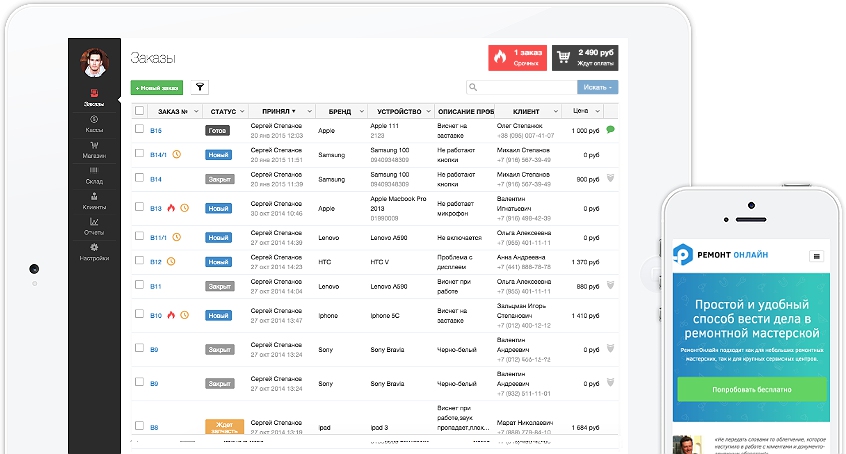The width and height of the screenshot is (846, 454).
Task: Check the box for order B14/1
Action: pyautogui.click(x=139, y=153)
